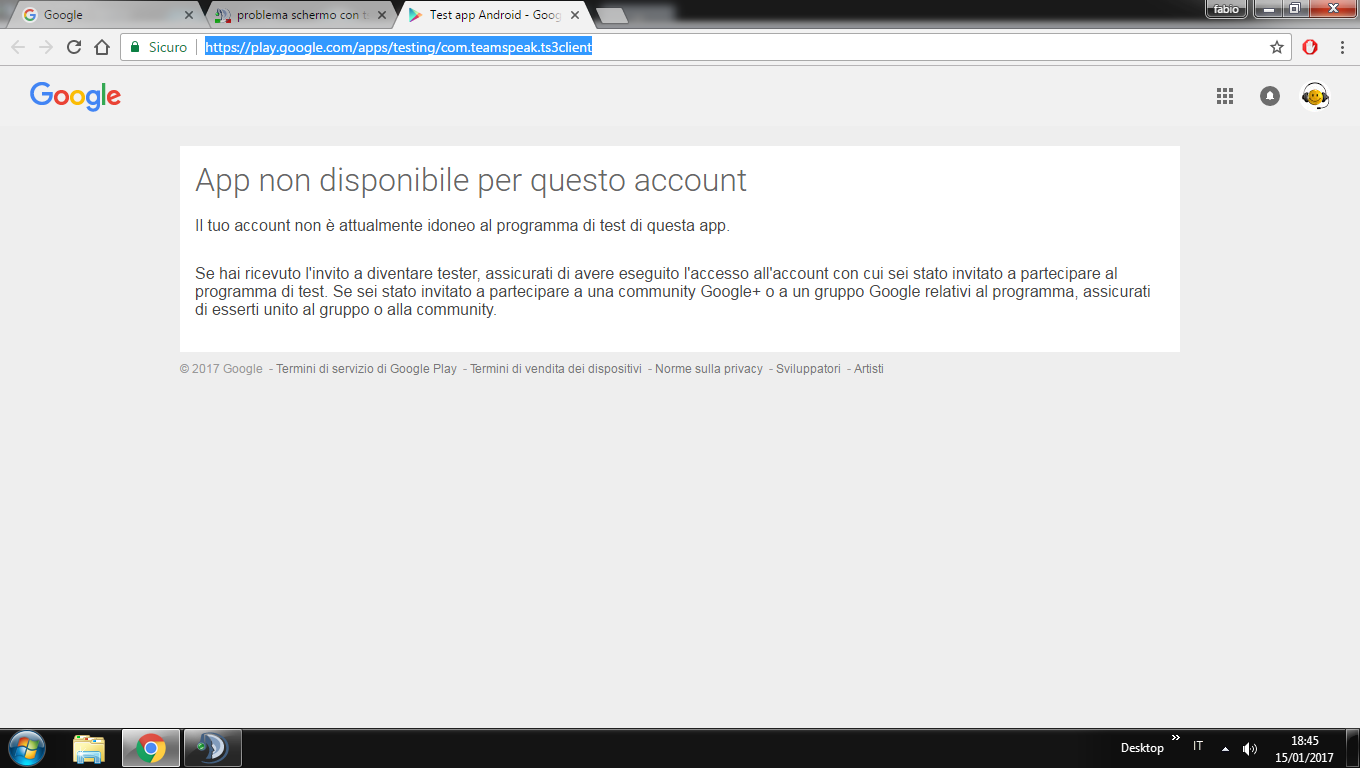Open the Sviluppatori link
This screenshot has height=768, width=1360.
click(x=808, y=369)
